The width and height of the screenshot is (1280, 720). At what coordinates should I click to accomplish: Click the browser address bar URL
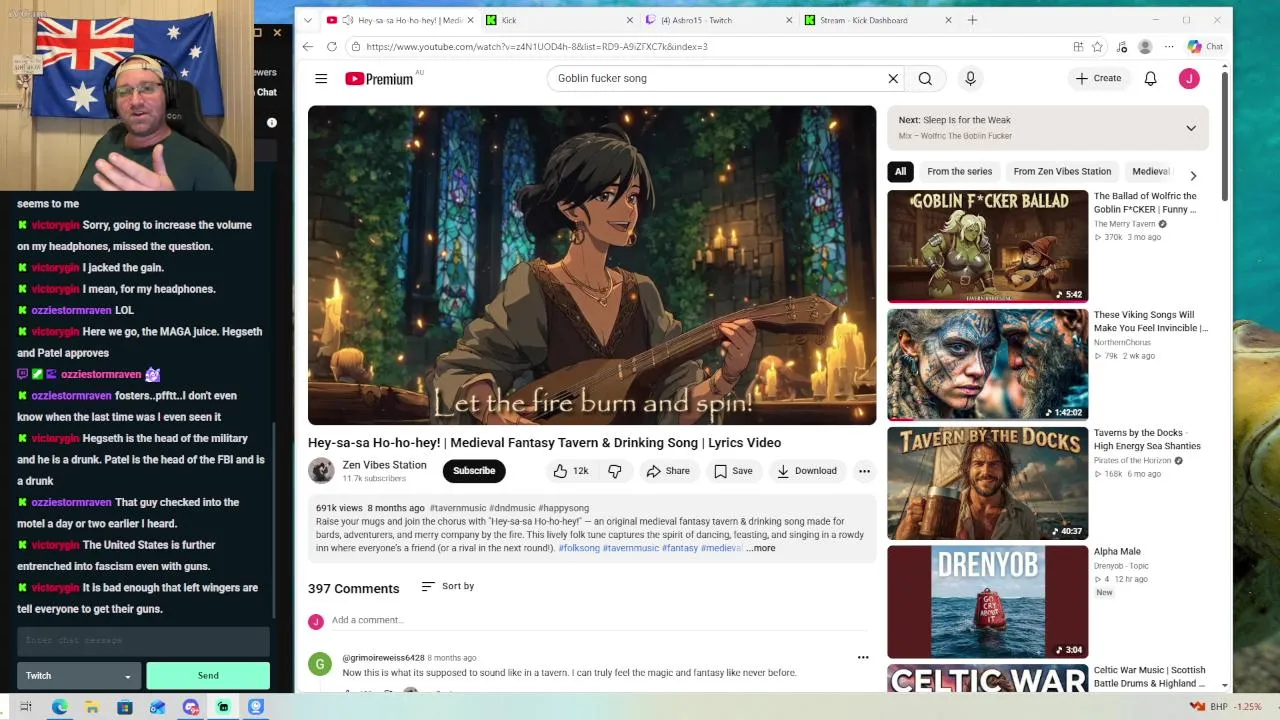pyautogui.click(x=536, y=46)
